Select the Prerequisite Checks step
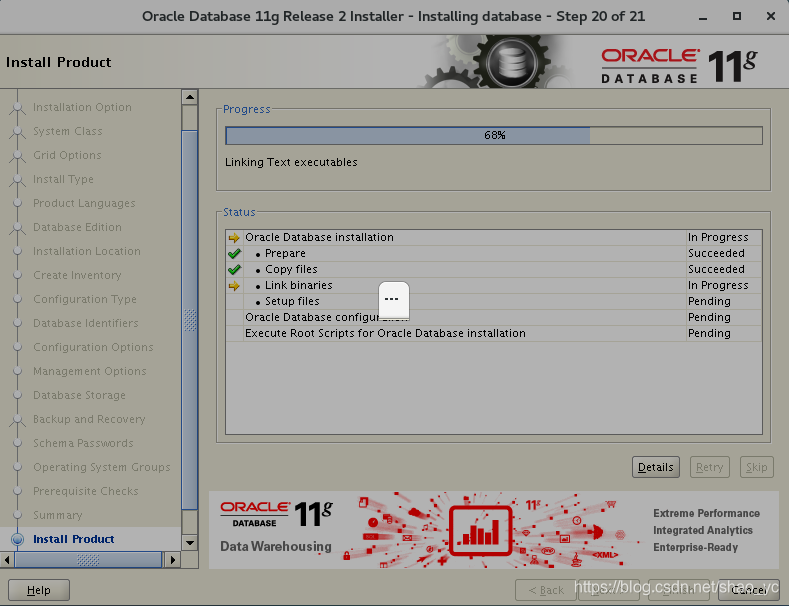 point(86,491)
